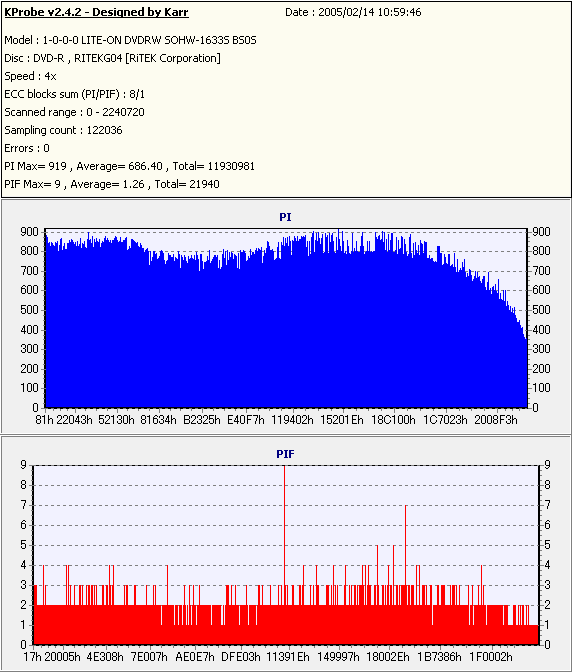This screenshot has width=572, height=672.
Task: Click the PI Max statistics line
Action: (129, 166)
